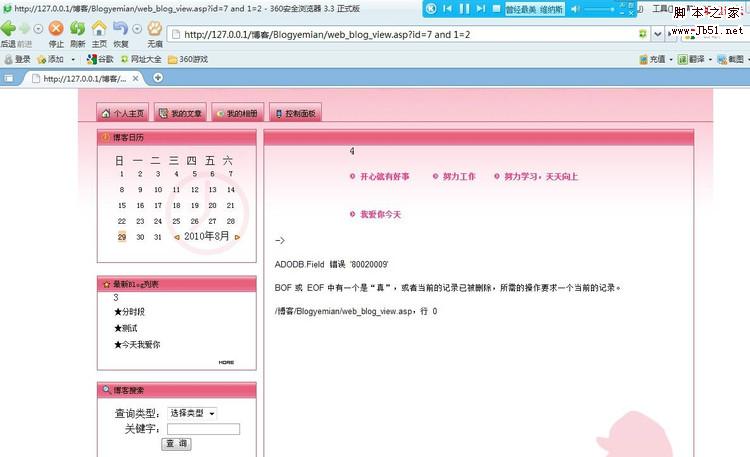750x457 pixels.
Task: Click 添加 to add a favorite
Action: [50, 59]
